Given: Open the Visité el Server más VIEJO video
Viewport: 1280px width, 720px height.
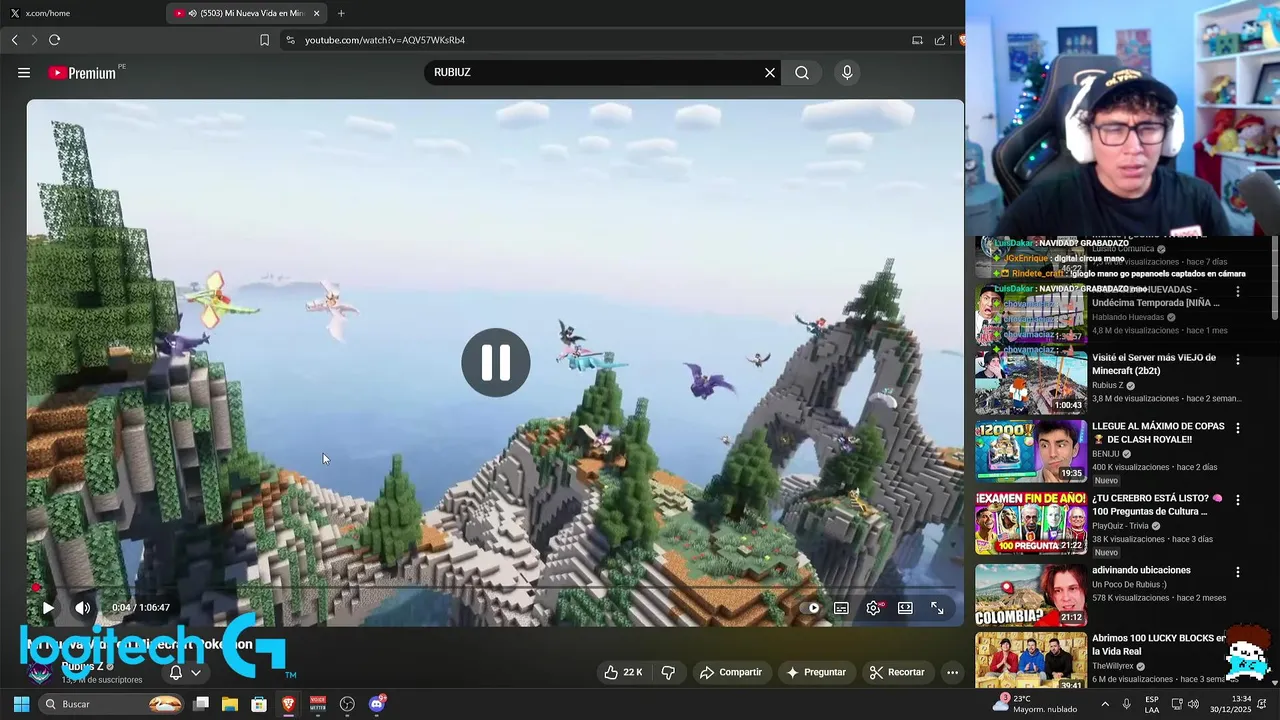Looking at the screenshot, I should tap(1154, 364).
